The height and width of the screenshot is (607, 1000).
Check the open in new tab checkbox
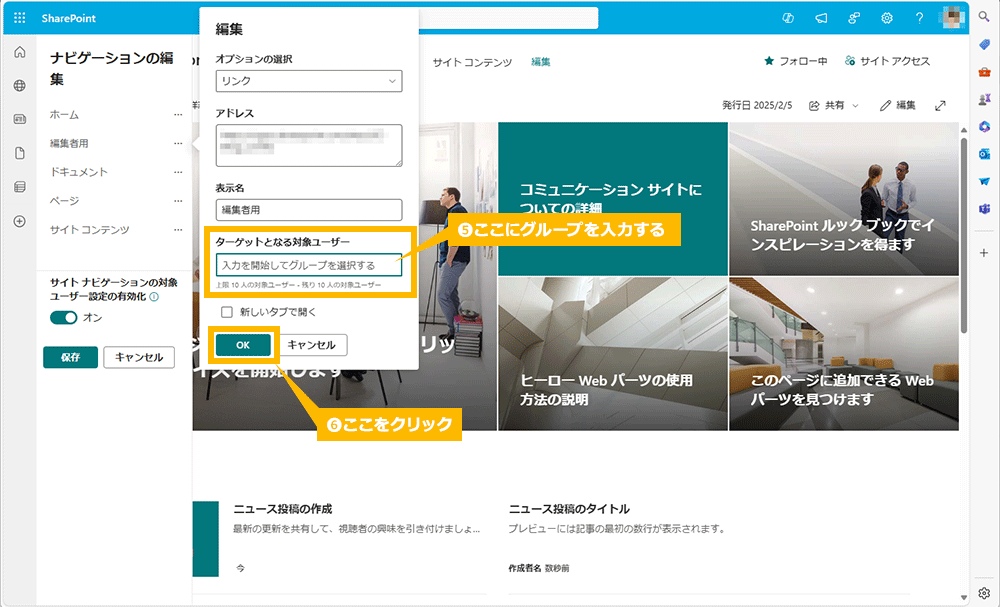click(x=226, y=312)
